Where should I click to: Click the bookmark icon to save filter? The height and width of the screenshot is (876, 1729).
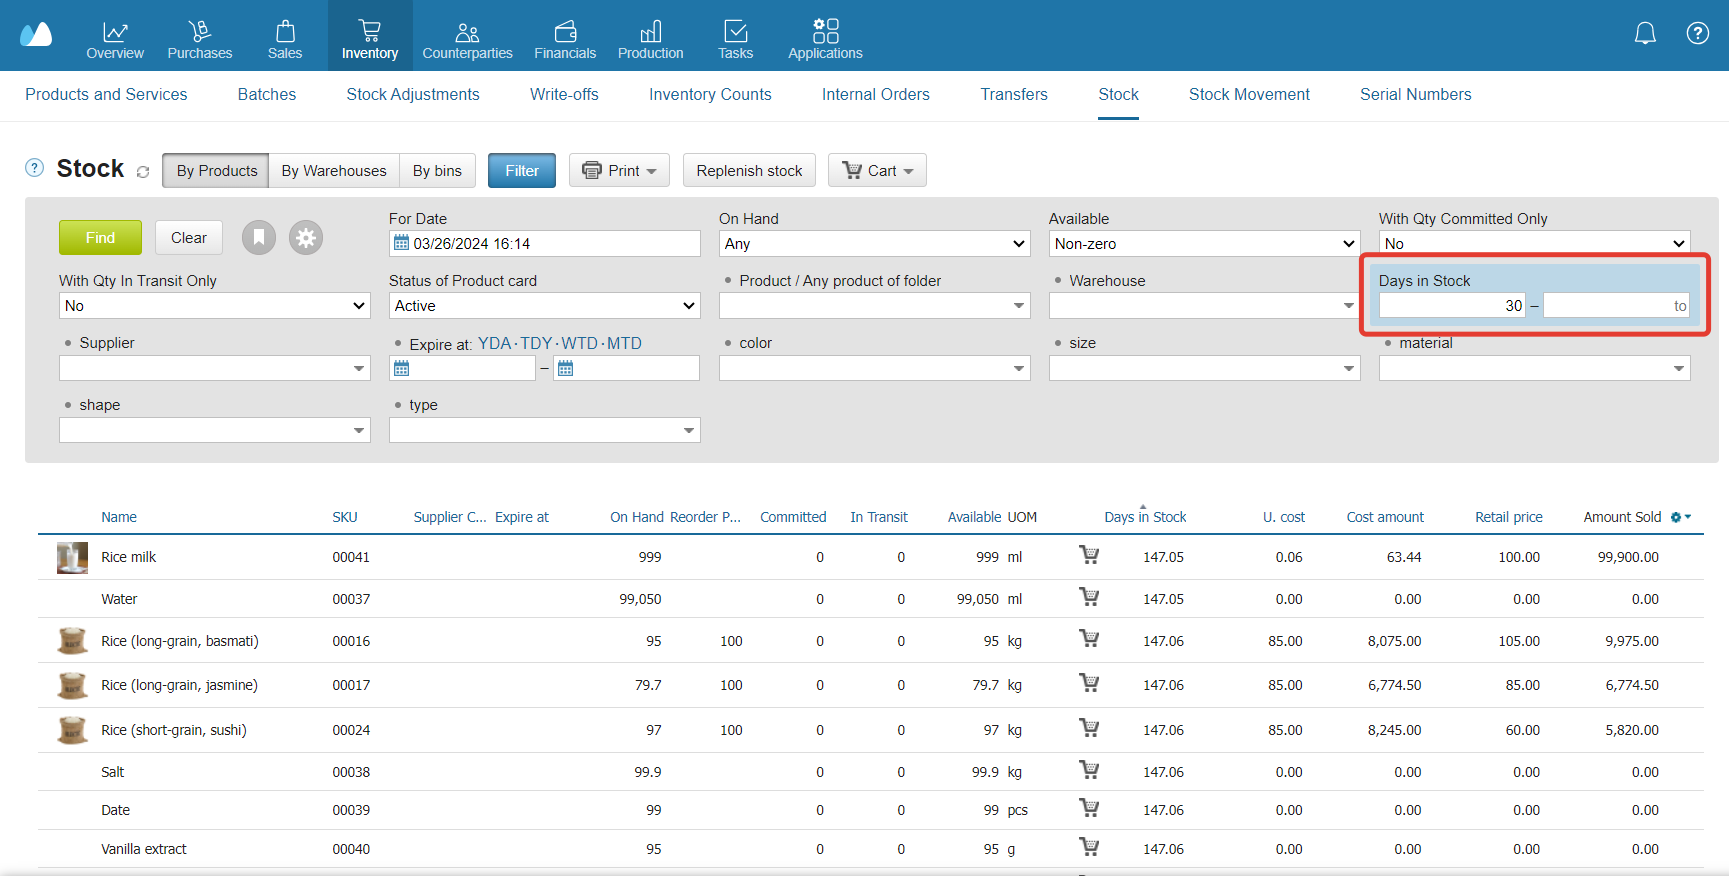click(258, 238)
